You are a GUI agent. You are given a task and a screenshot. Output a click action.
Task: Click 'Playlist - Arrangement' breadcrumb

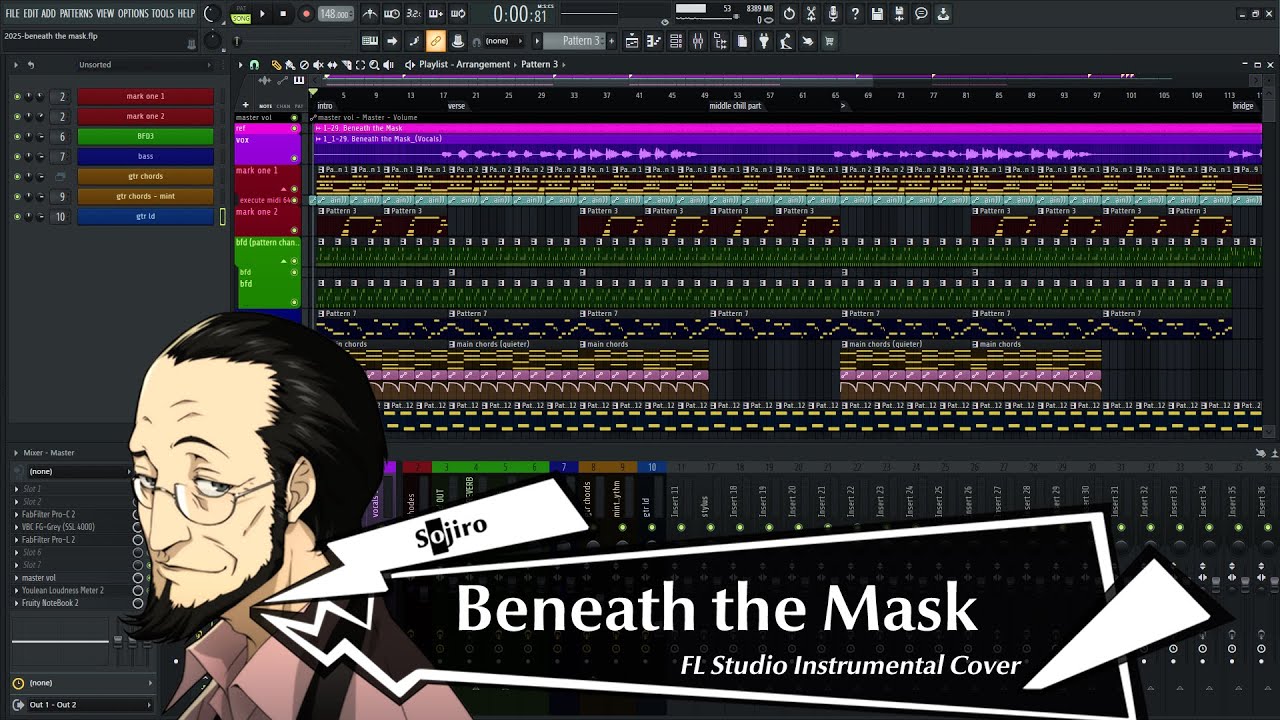(x=465, y=64)
